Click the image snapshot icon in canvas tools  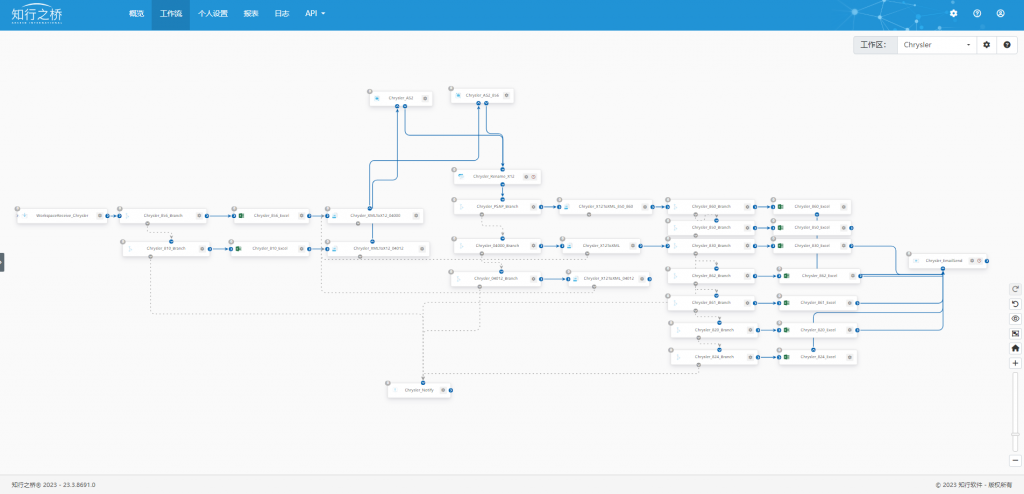[1015, 333]
